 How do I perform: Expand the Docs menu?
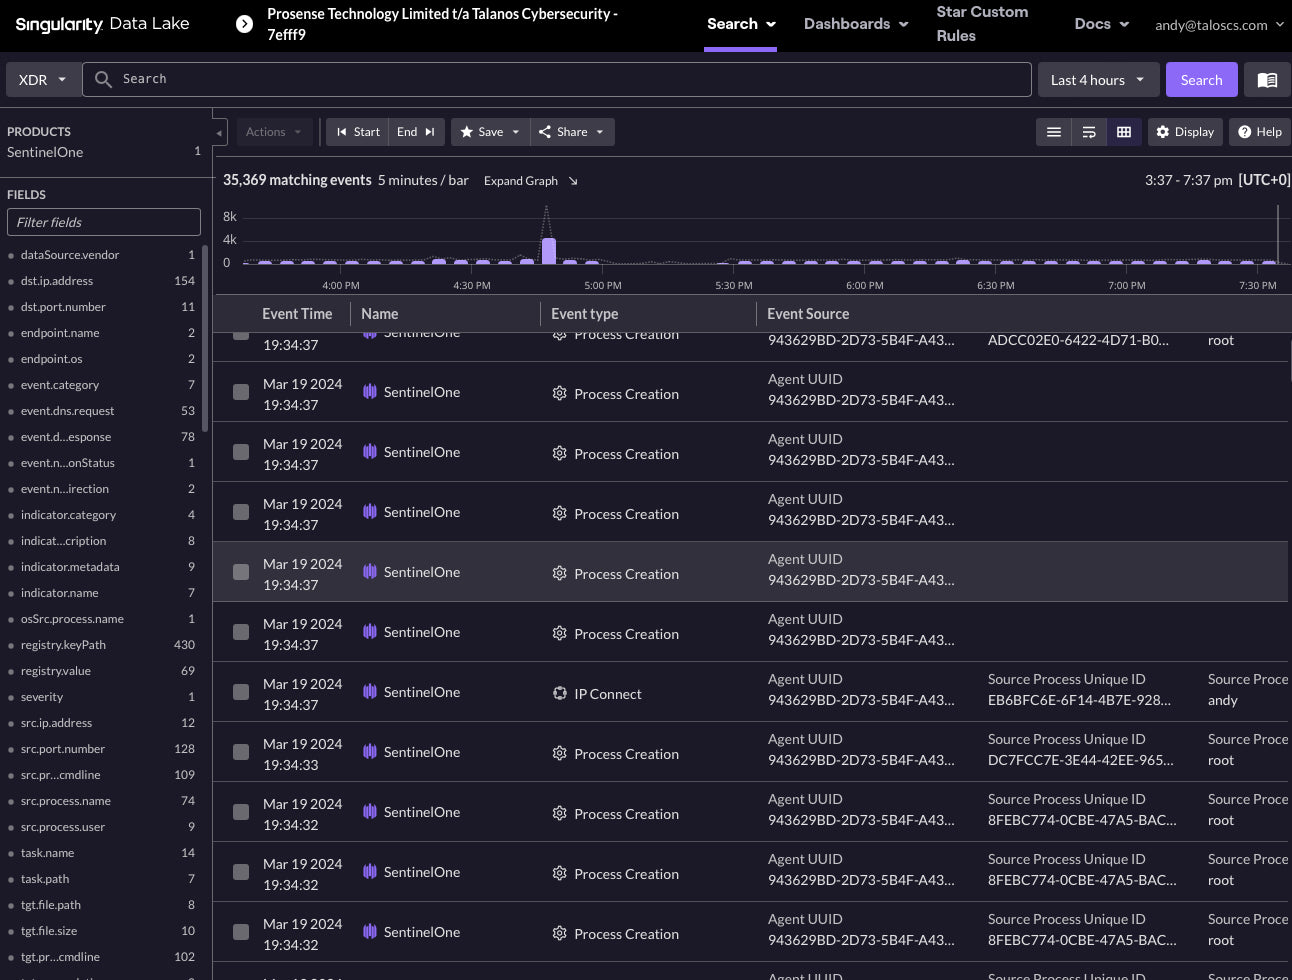click(1101, 24)
